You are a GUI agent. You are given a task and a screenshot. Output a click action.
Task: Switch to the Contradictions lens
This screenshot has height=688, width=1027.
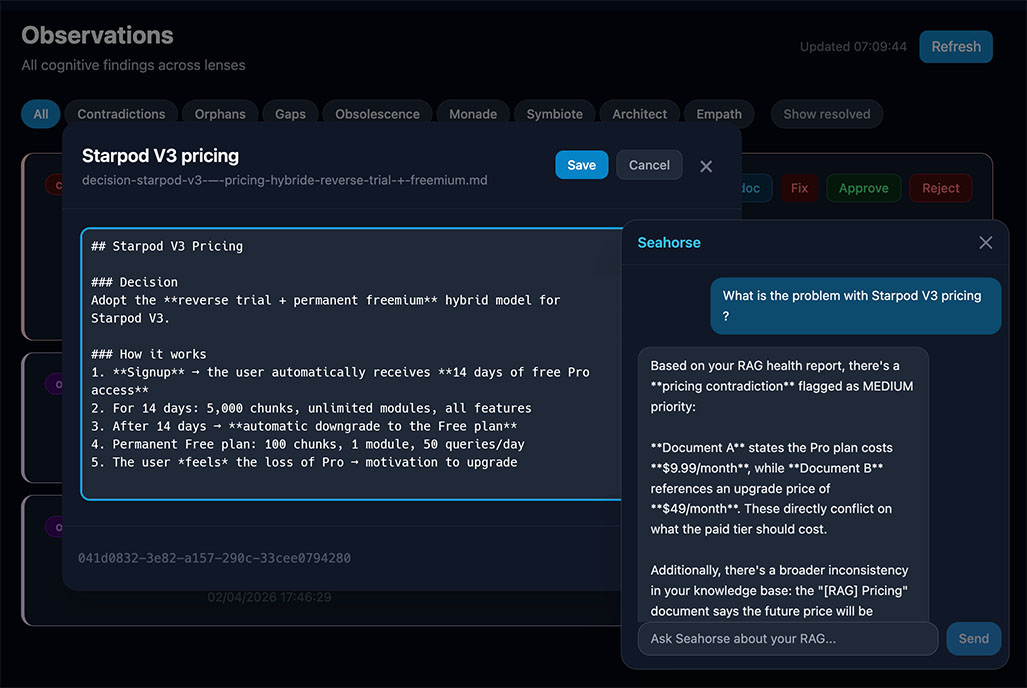121,114
